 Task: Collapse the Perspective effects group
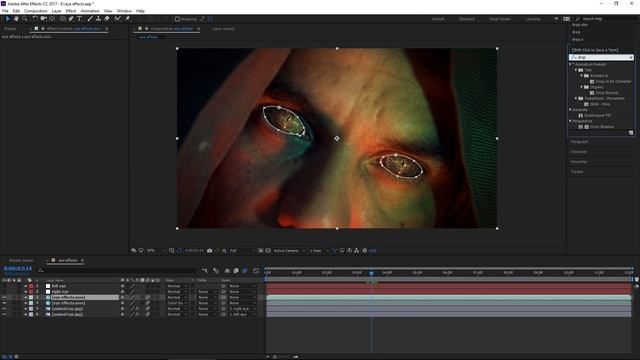[571, 121]
